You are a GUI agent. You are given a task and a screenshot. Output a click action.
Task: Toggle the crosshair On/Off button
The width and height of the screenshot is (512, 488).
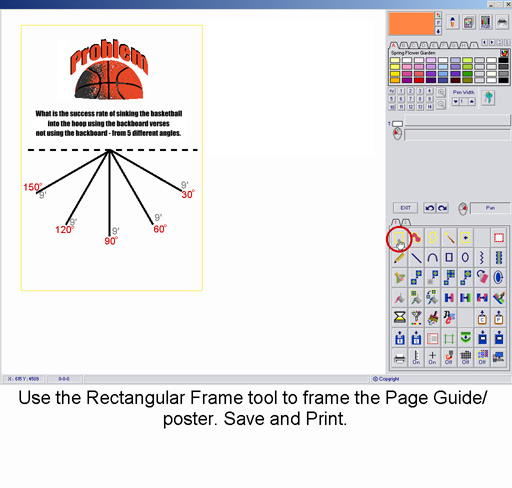pyautogui.click(x=432, y=358)
